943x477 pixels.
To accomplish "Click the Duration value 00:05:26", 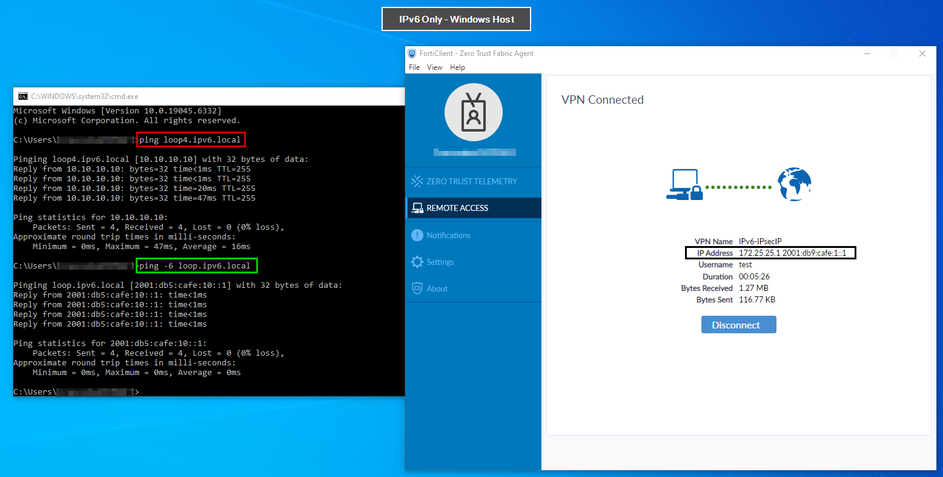I will point(754,277).
